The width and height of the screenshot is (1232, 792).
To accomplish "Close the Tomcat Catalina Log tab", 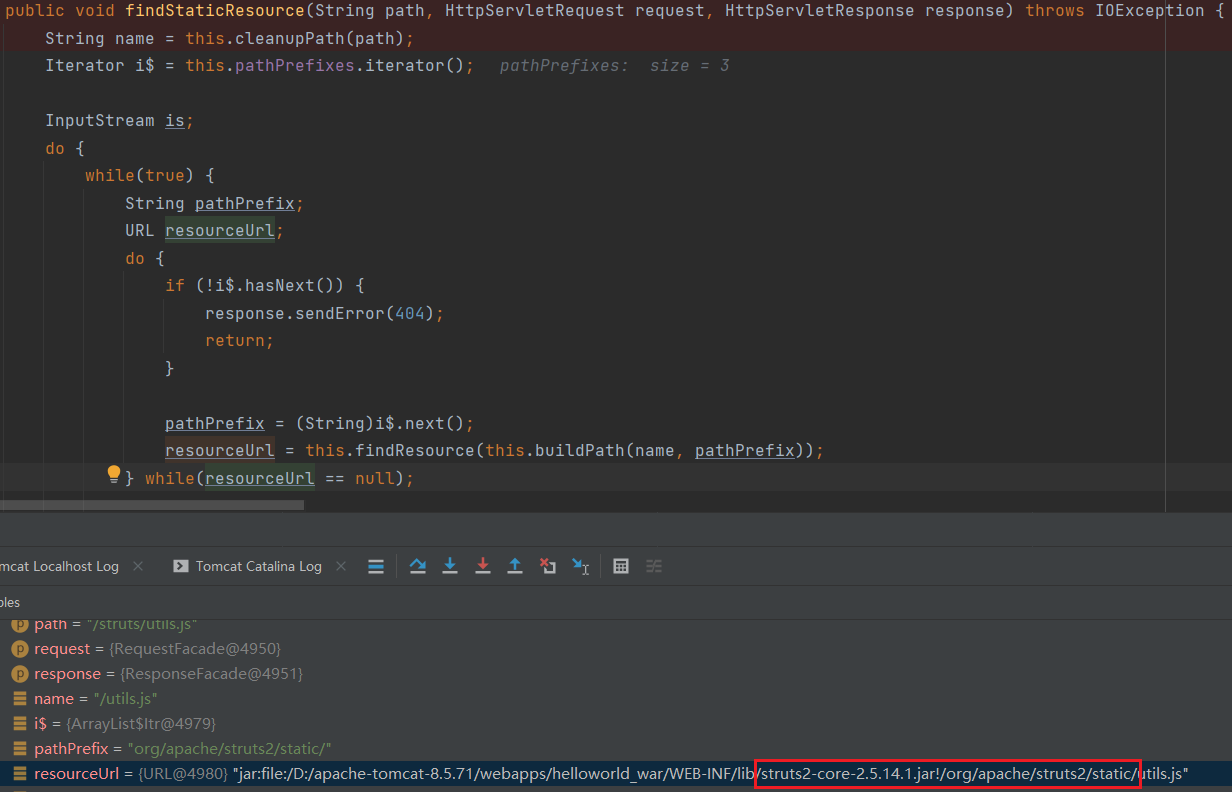I will 341,566.
